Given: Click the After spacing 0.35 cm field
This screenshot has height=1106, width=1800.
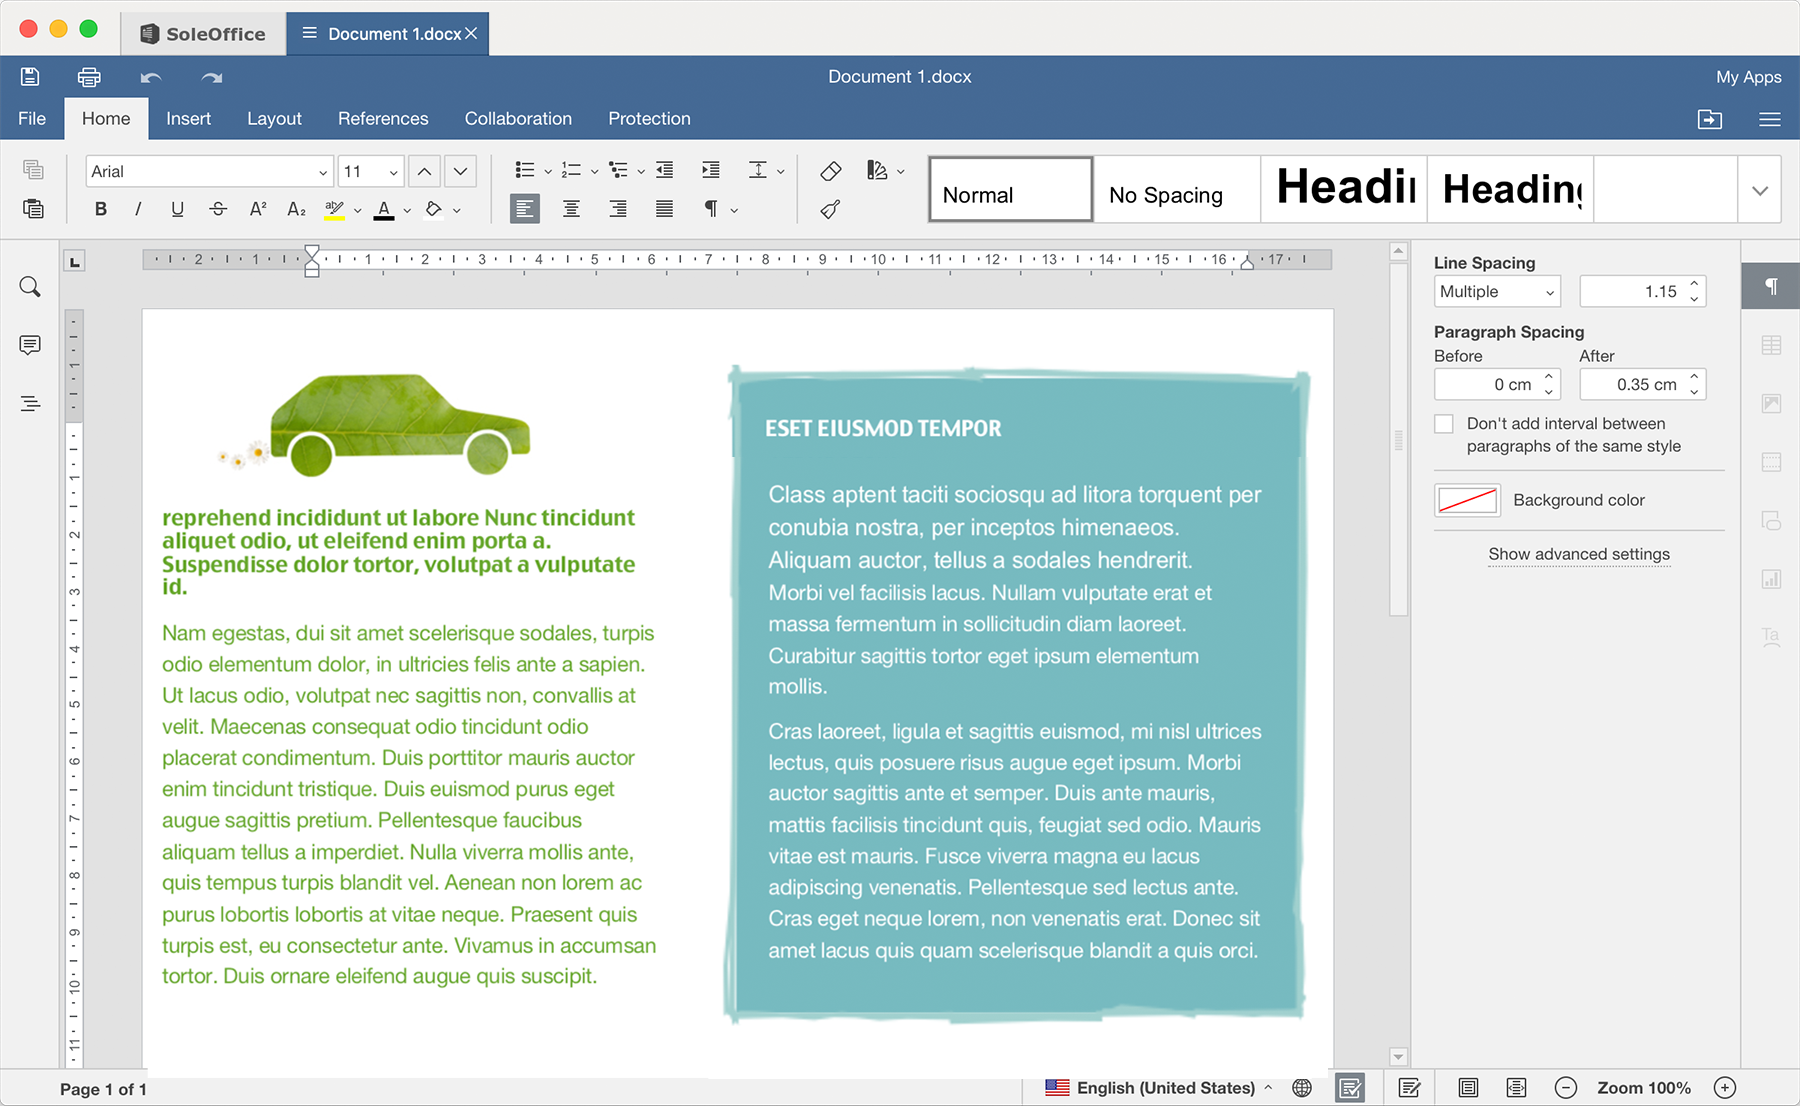Looking at the screenshot, I should (x=1643, y=384).
